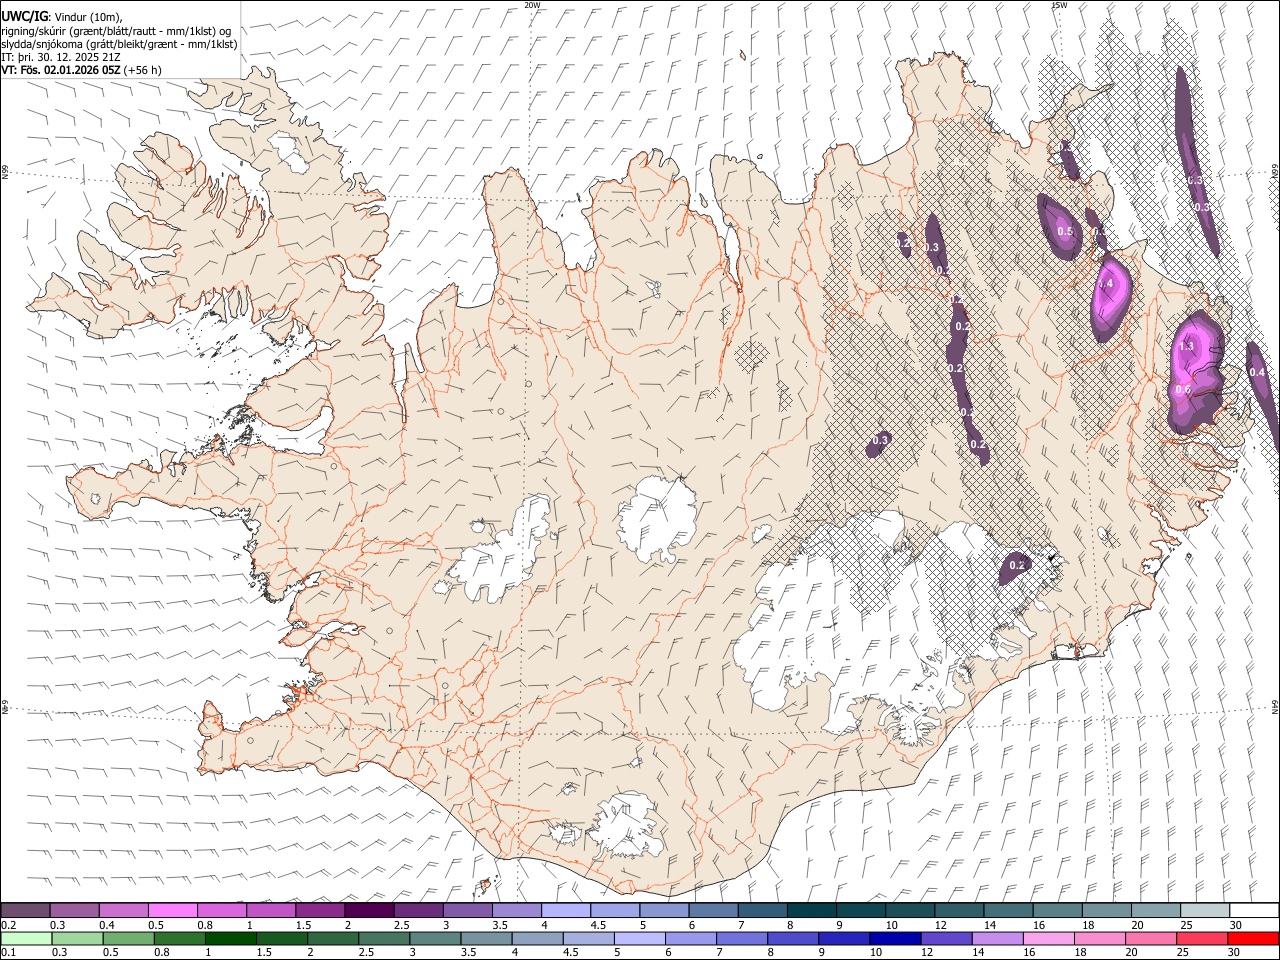The height and width of the screenshot is (960, 1280).
Task: Choose the pale grey snow swatch between 25 and 30
Action: [x=1204, y=910]
